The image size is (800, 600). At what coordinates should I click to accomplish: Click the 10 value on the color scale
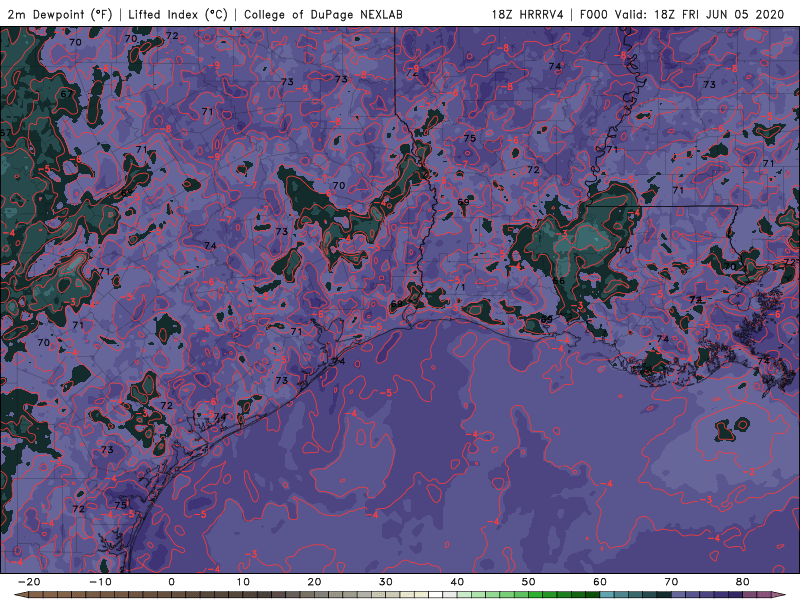[x=243, y=582]
